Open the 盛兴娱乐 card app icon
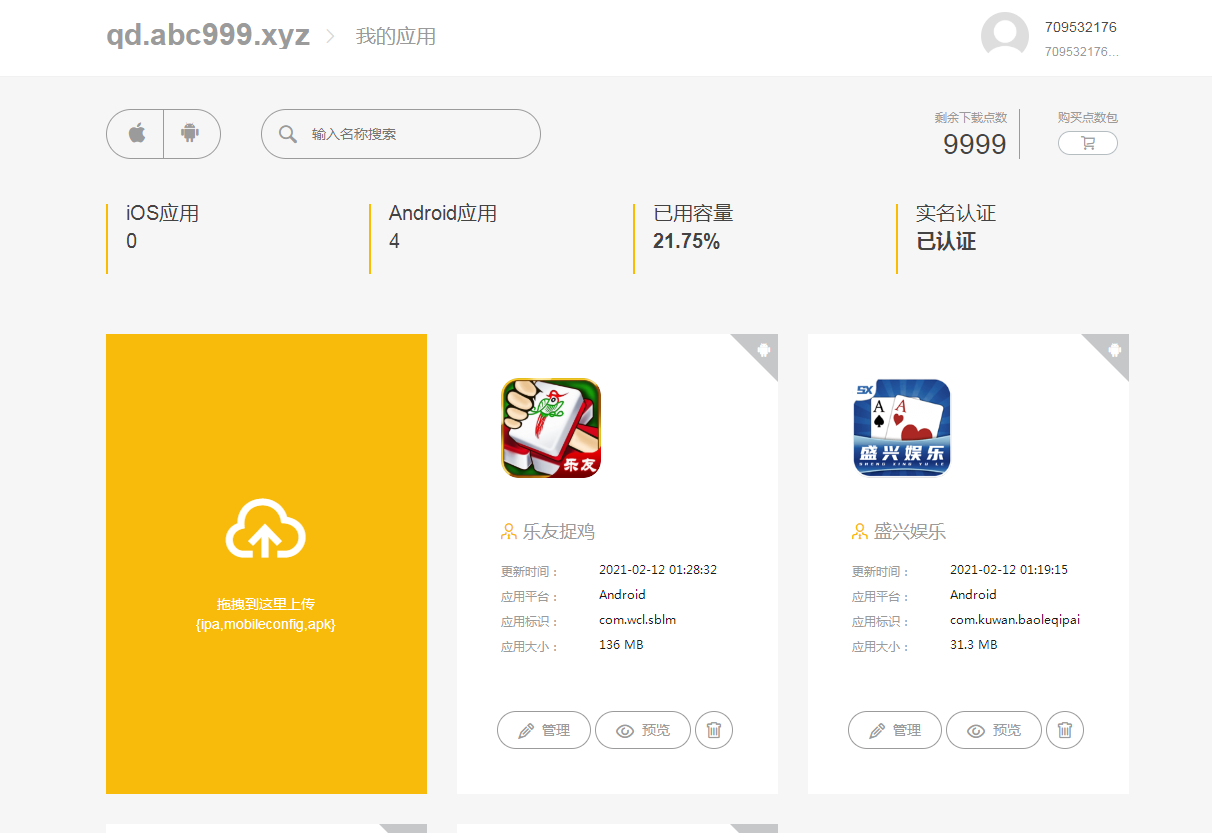 (901, 428)
